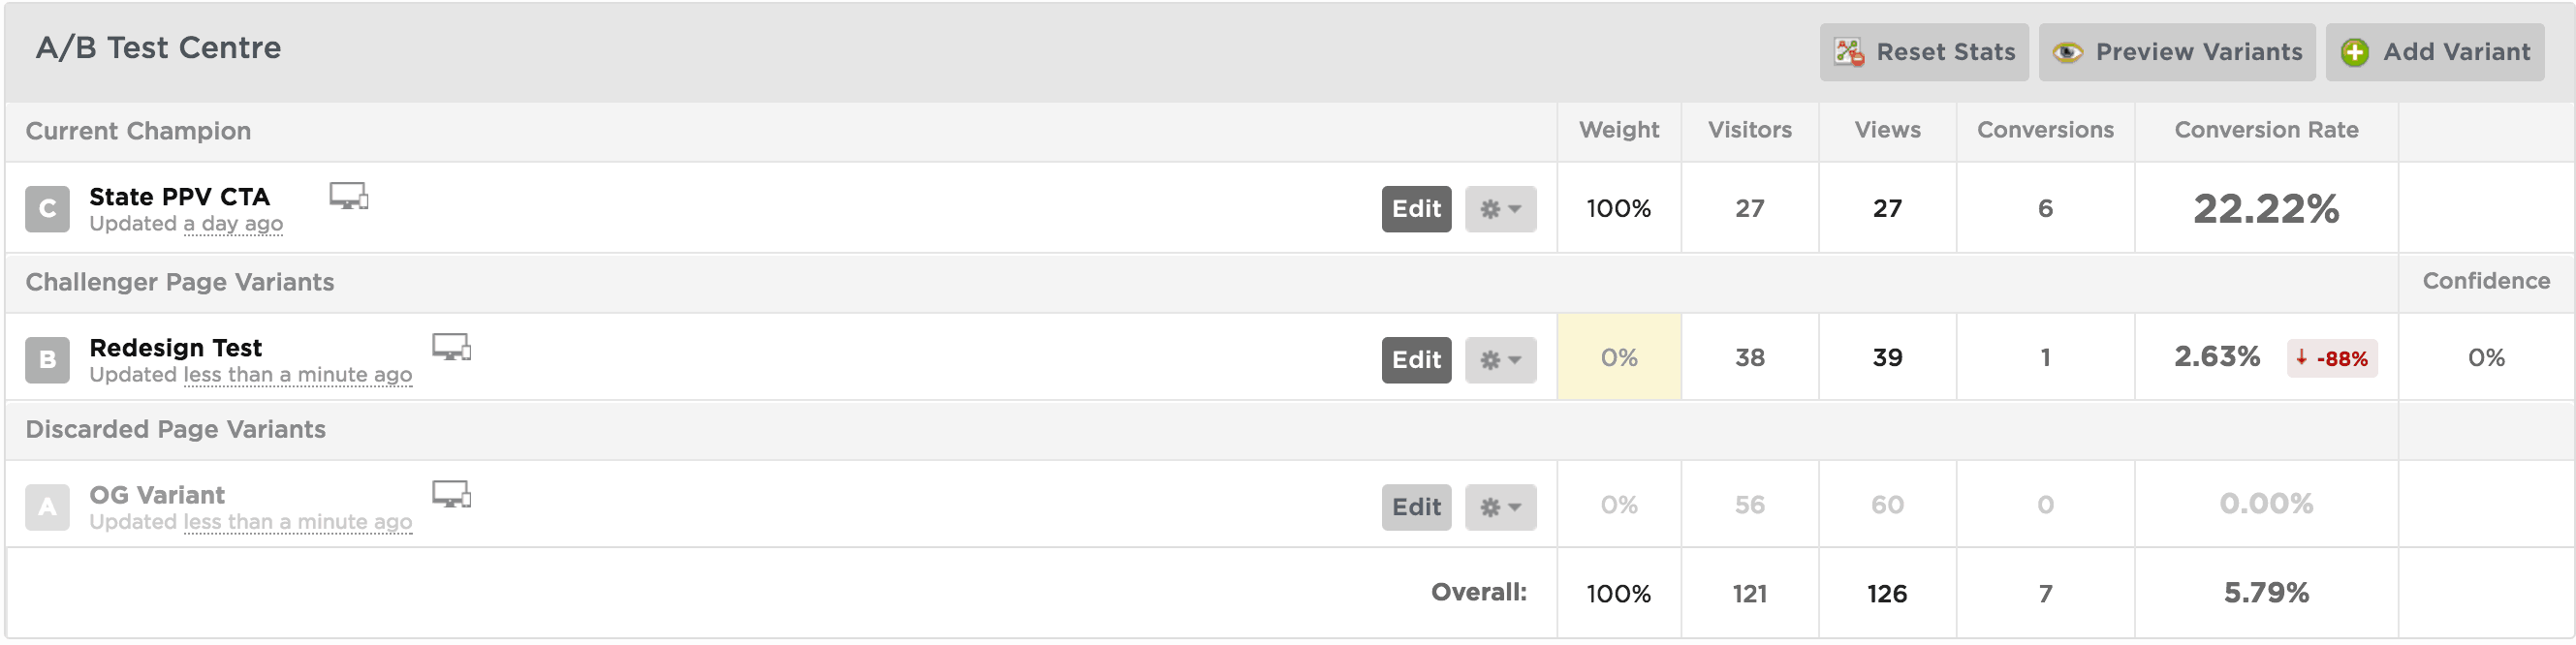
Task: Edit the discarded OG Variant
Action: coord(1417,507)
